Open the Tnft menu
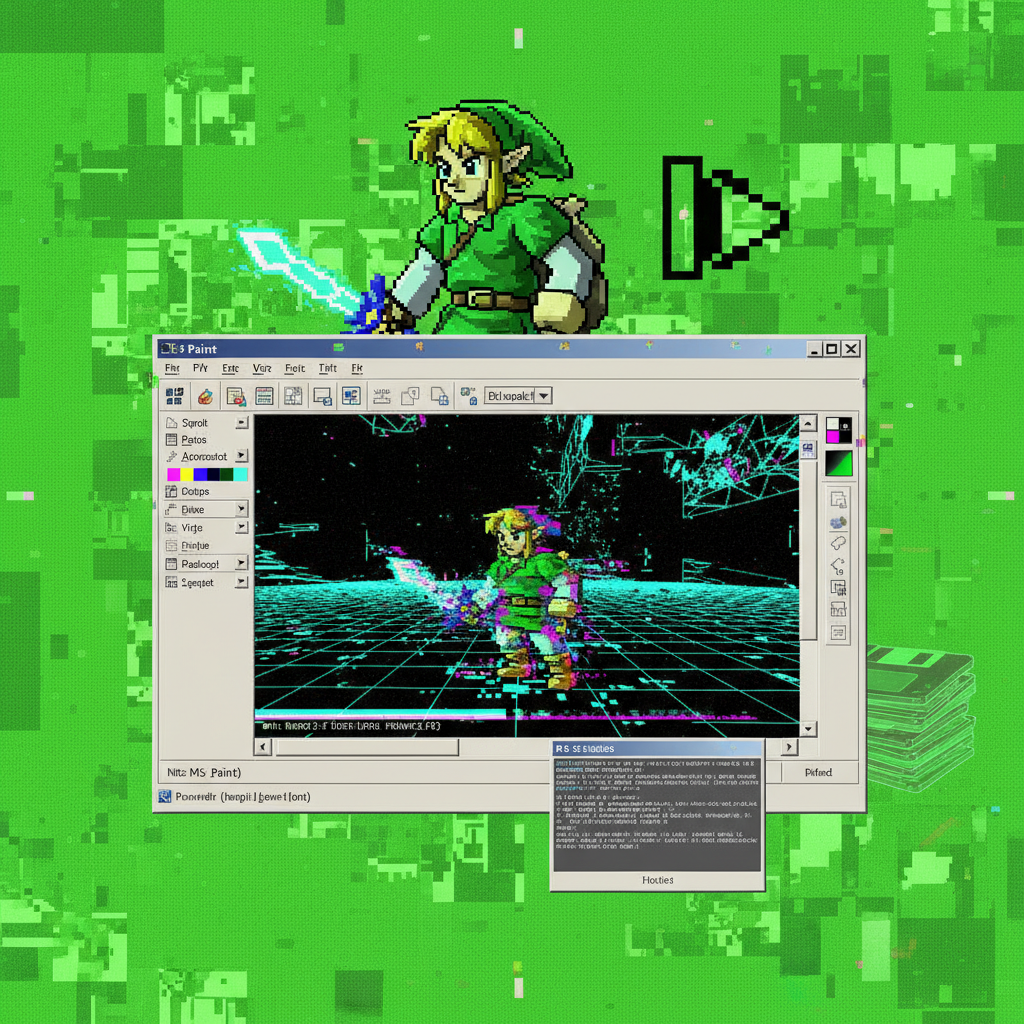Image resolution: width=1024 pixels, height=1024 pixels. tap(327, 368)
